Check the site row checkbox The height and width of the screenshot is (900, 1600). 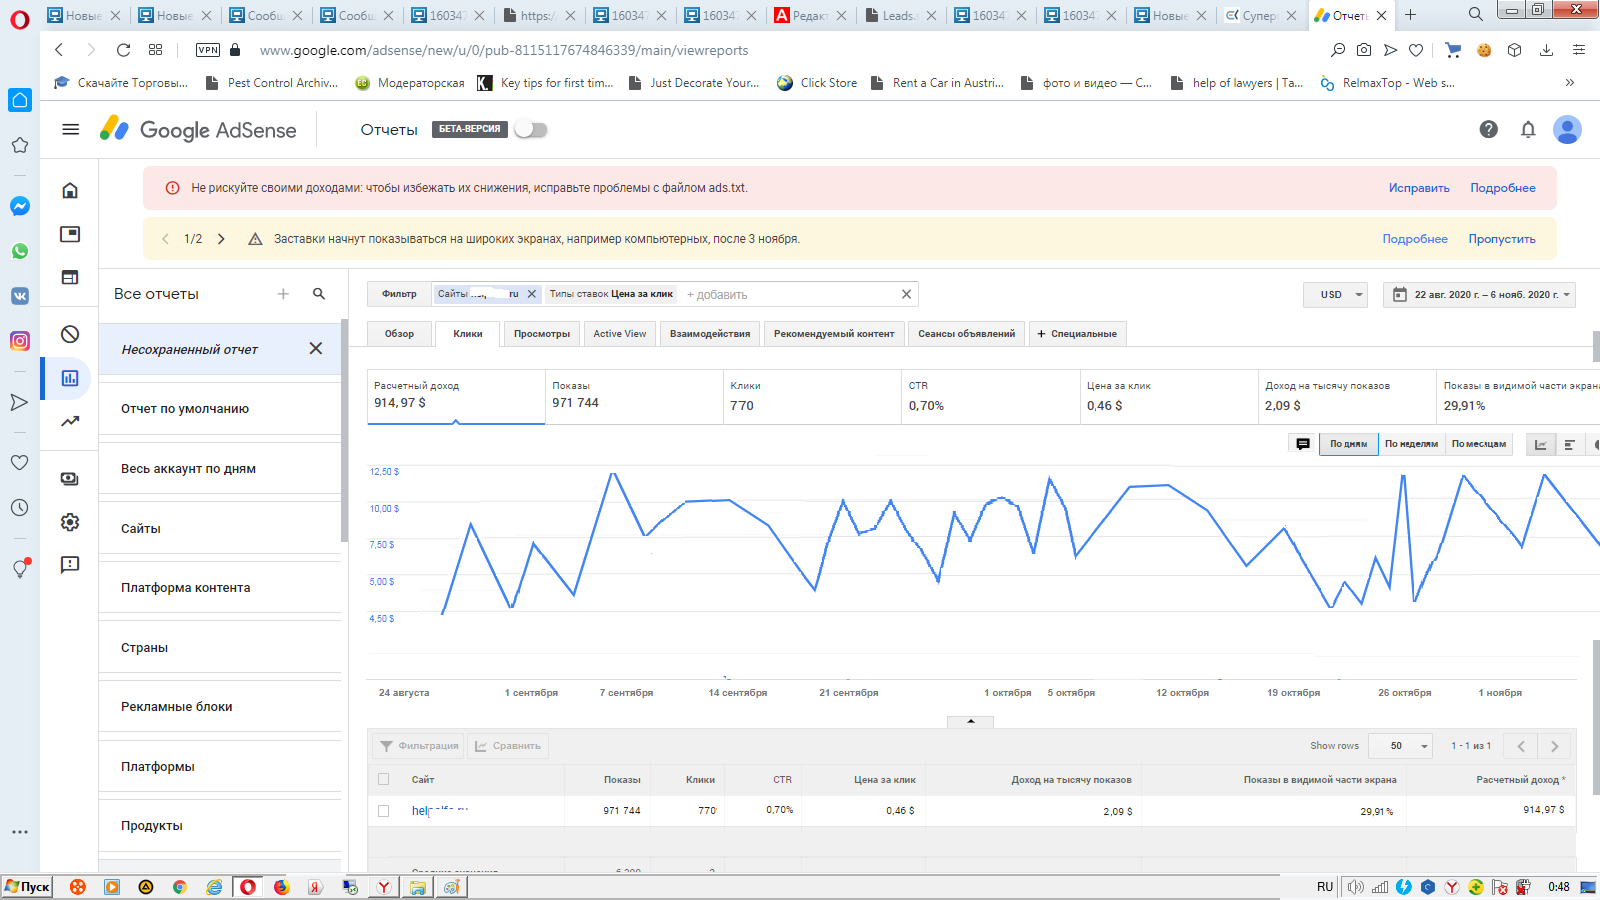383,811
